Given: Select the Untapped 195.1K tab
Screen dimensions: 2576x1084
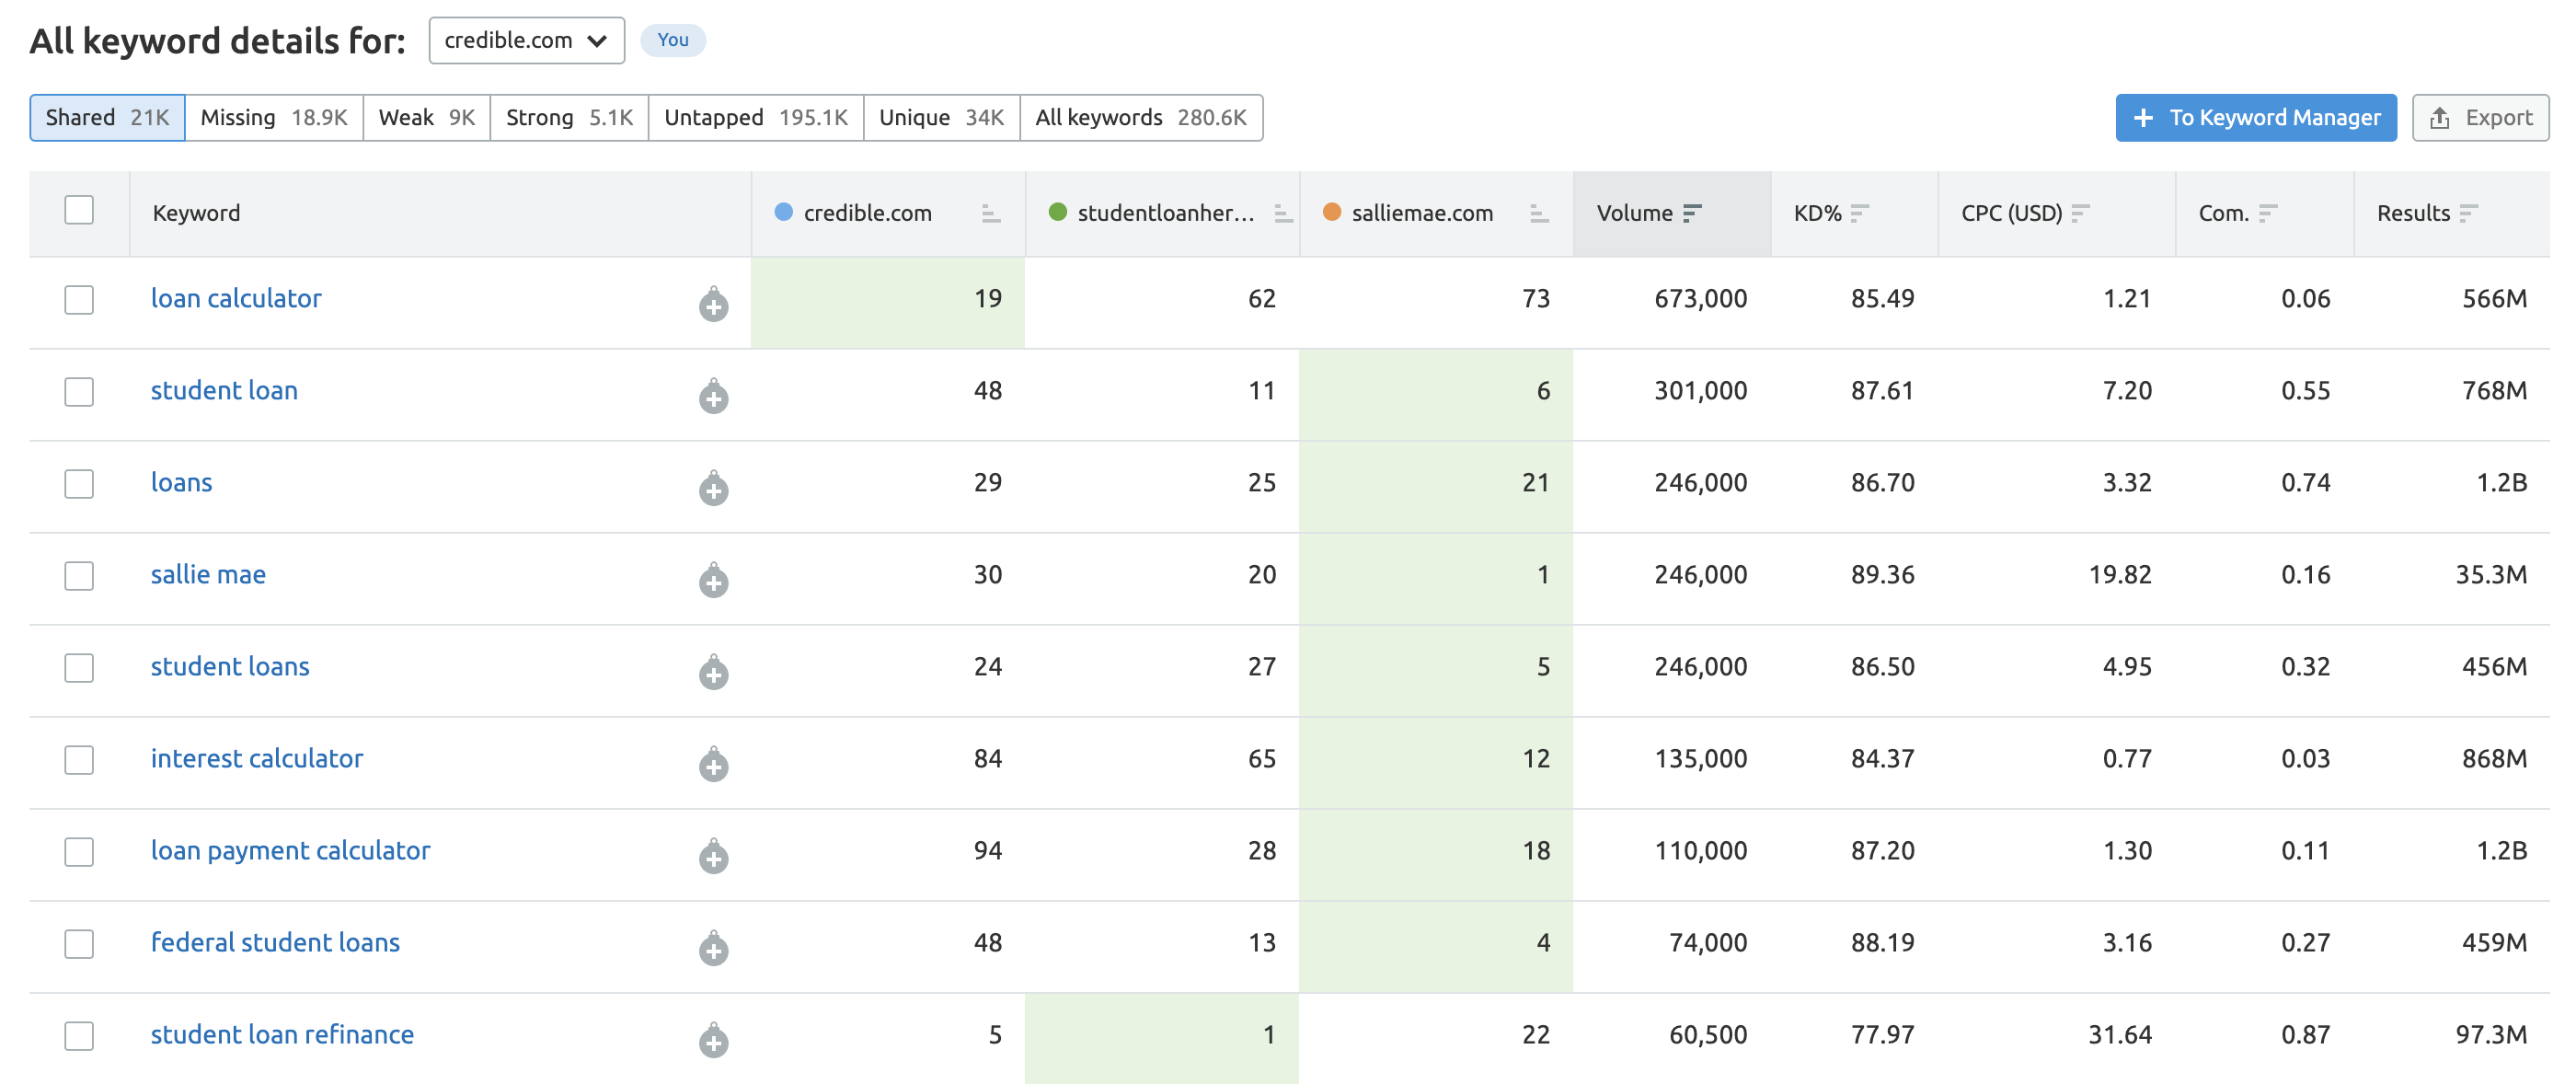Looking at the screenshot, I should (x=756, y=118).
